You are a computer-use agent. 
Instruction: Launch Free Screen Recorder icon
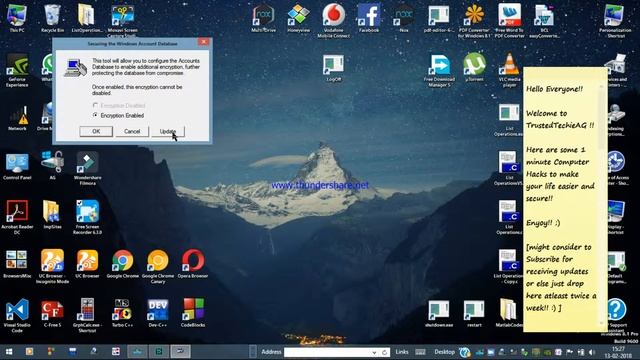87,217
